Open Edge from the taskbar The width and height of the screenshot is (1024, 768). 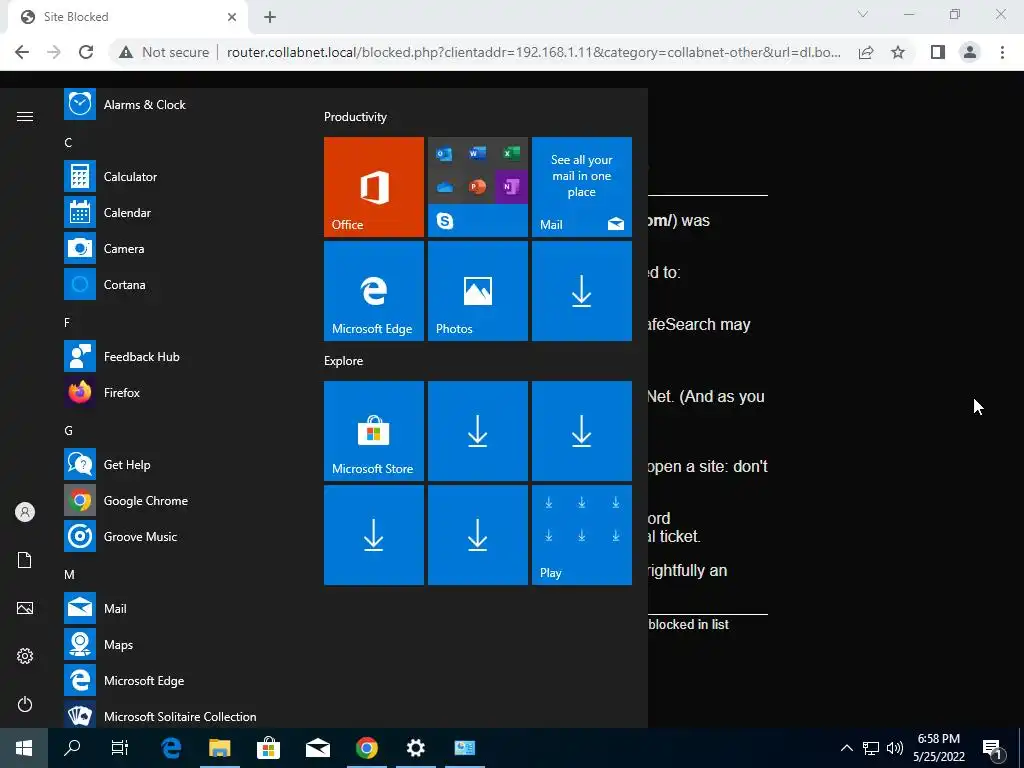click(x=171, y=748)
